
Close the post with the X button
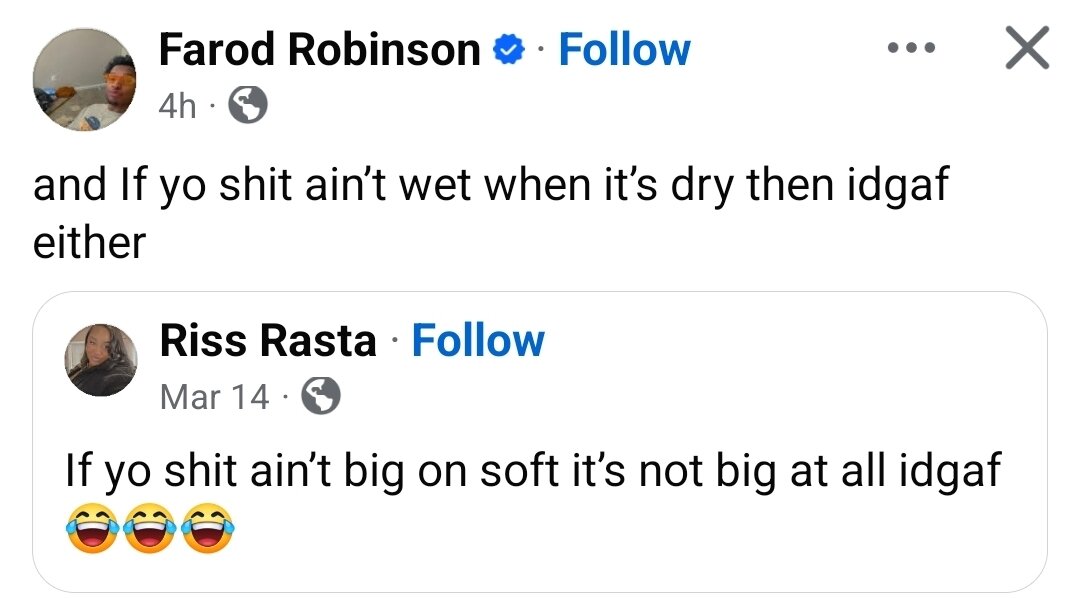pyautogui.click(x=1026, y=49)
